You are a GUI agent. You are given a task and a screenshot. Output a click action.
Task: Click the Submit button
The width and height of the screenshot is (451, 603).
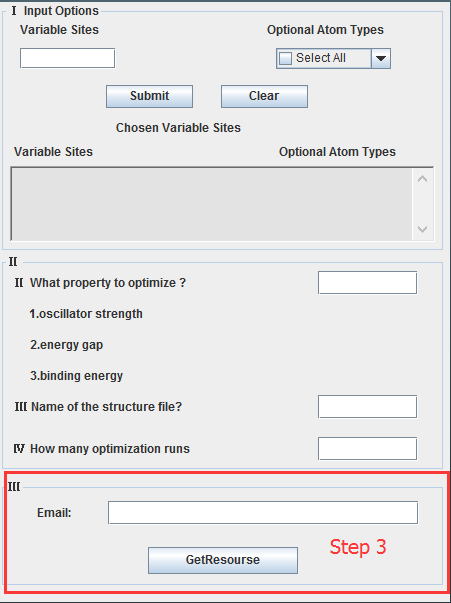149,96
